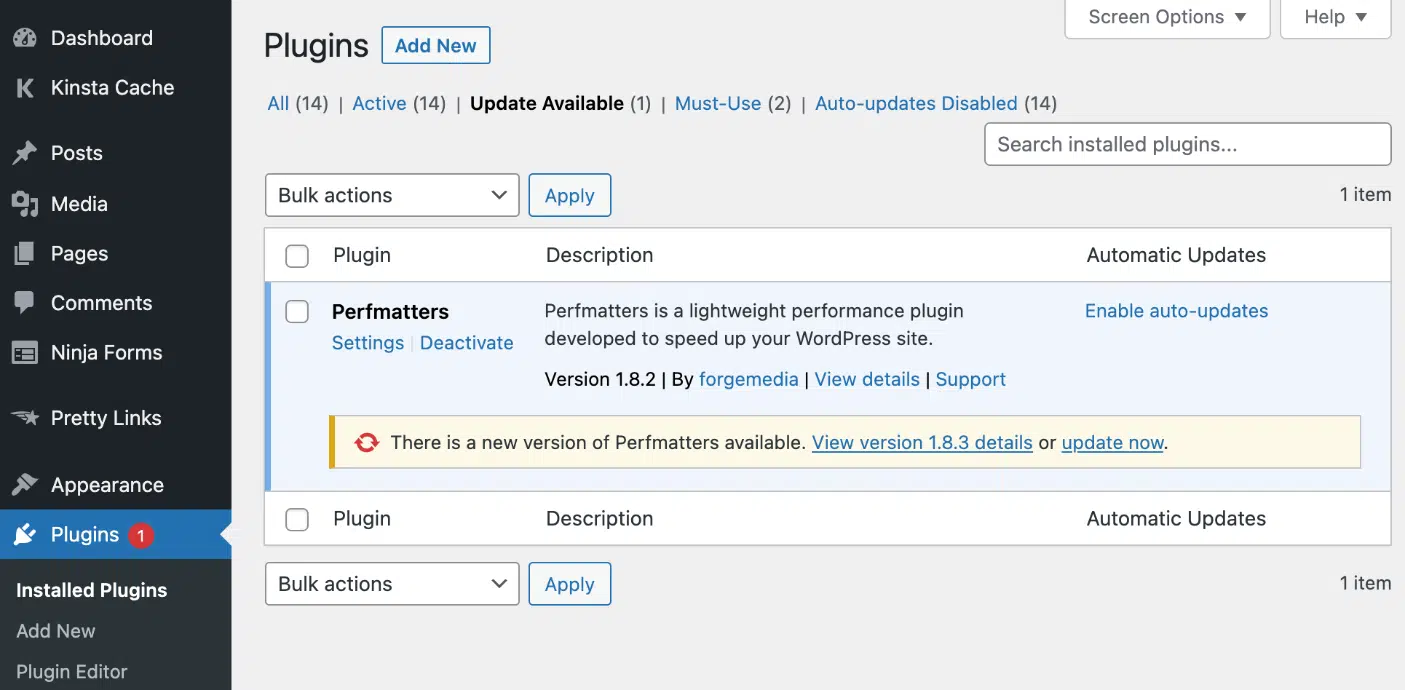Switch to the Must-Use plugins filter

click(719, 103)
